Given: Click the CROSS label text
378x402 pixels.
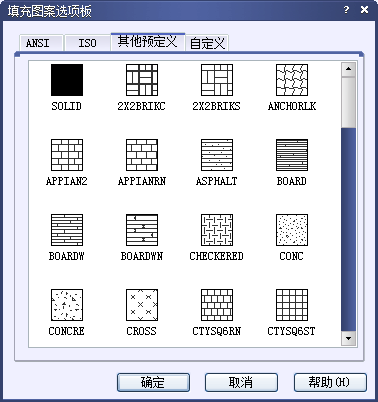Looking at the screenshot, I should pyautogui.click(x=142, y=331).
